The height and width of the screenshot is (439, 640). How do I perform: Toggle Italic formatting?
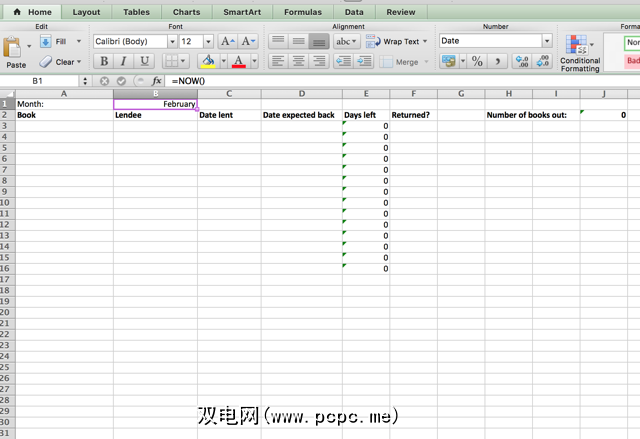point(124,62)
